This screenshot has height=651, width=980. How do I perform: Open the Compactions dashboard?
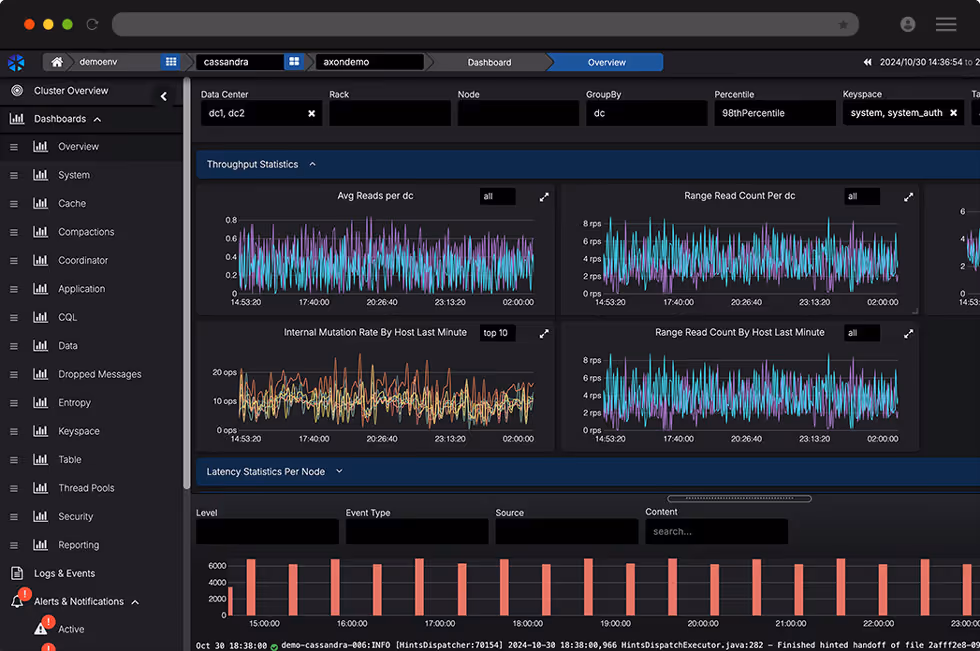point(86,232)
